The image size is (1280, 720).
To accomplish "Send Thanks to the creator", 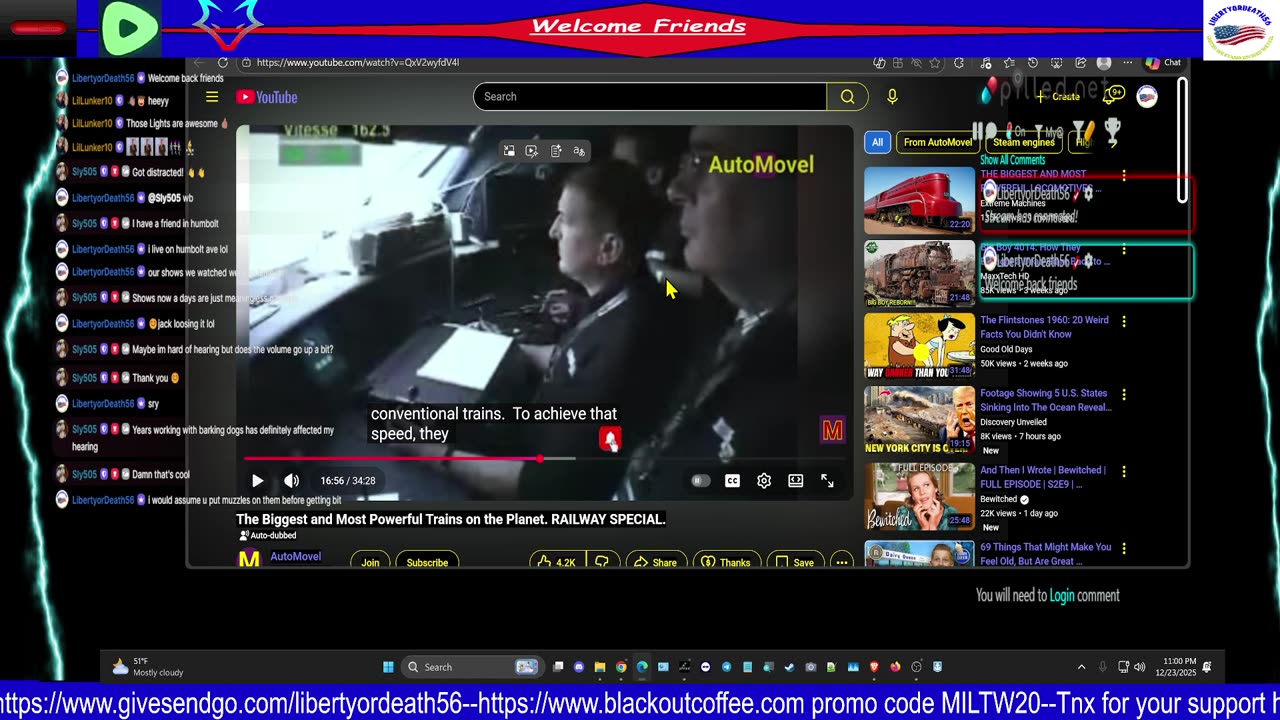I will coord(726,562).
